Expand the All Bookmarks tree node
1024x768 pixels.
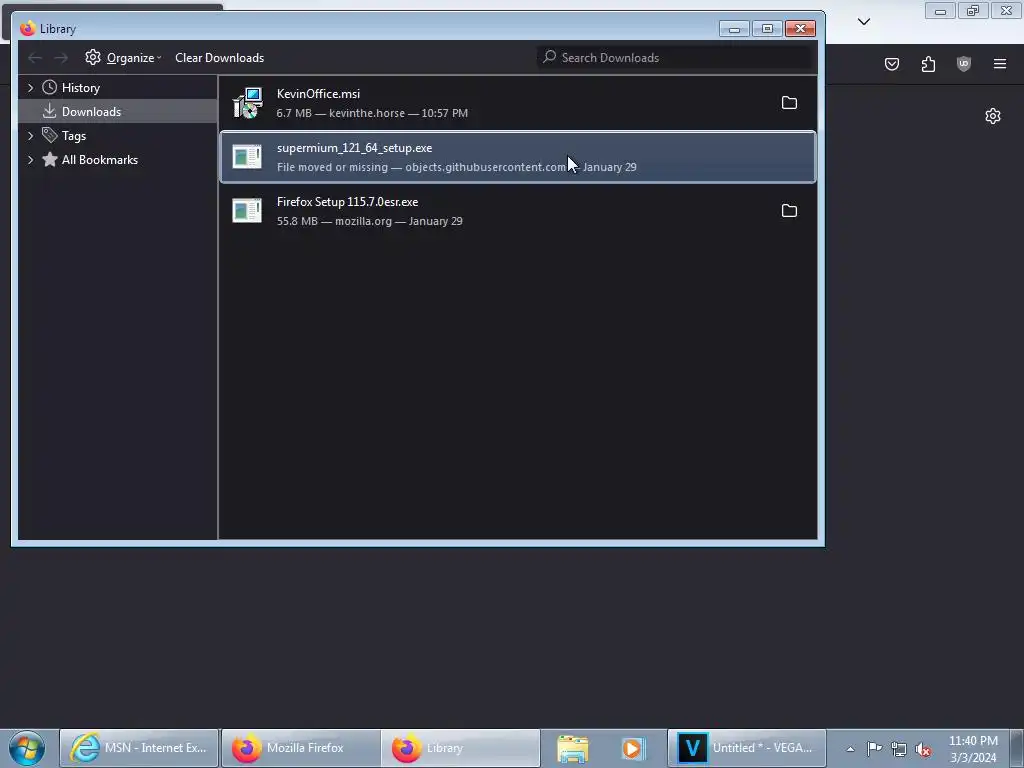30,160
